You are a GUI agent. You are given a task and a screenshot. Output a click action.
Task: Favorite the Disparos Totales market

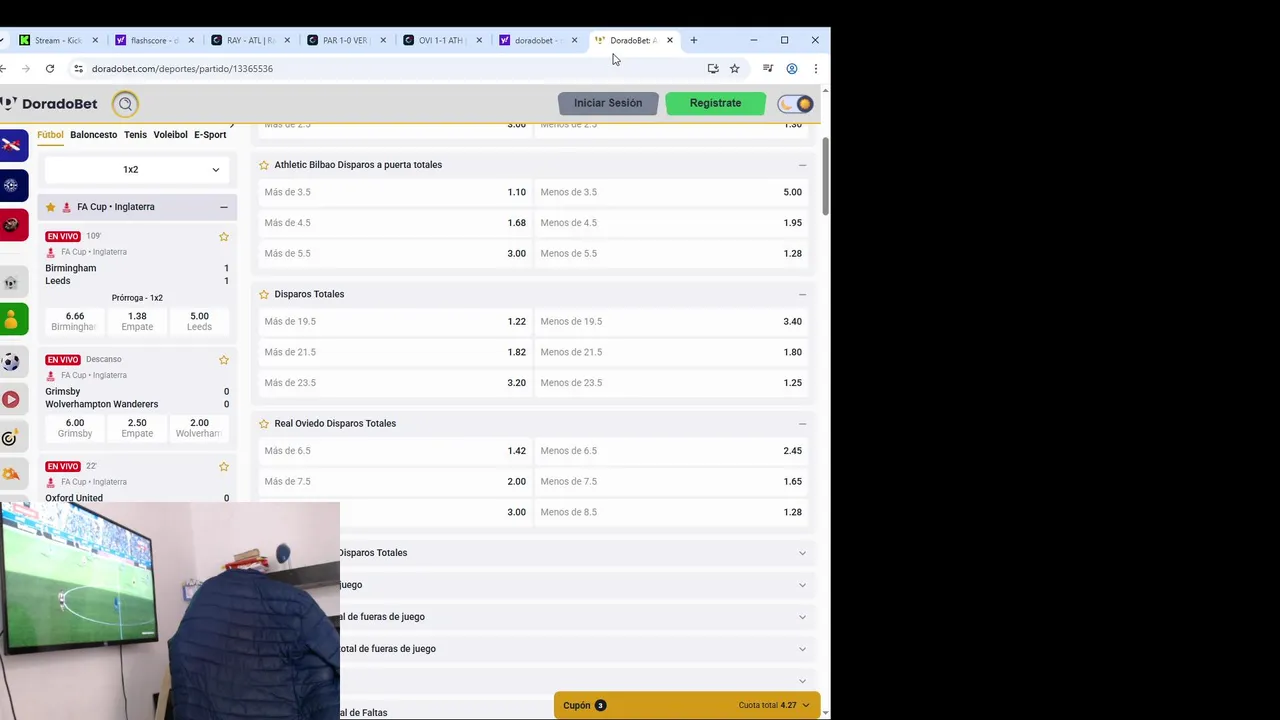click(x=264, y=294)
